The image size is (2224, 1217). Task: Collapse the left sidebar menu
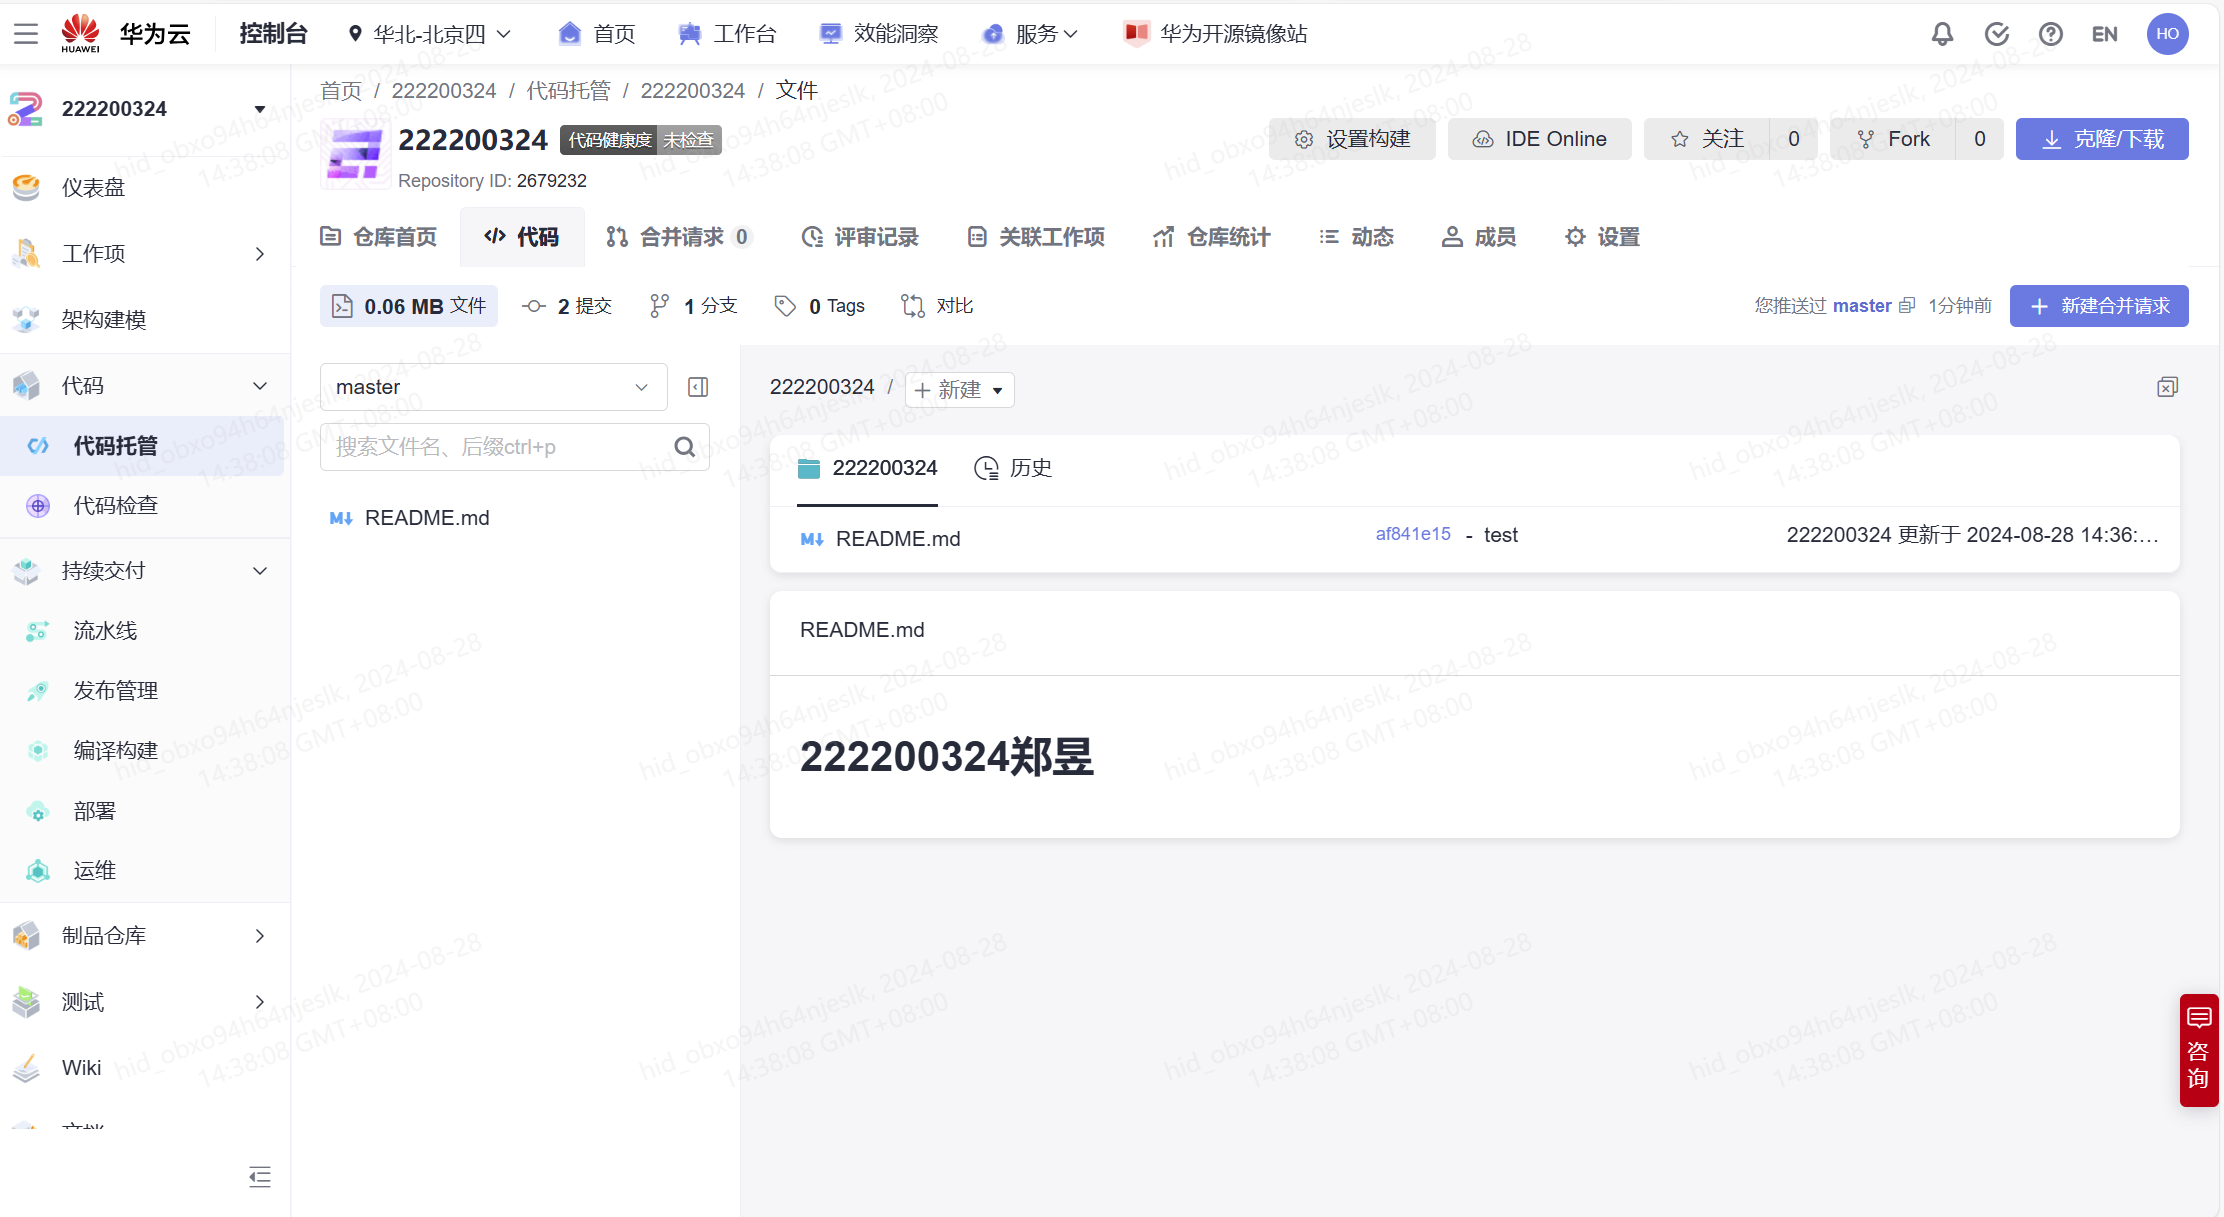point(260,1176)
